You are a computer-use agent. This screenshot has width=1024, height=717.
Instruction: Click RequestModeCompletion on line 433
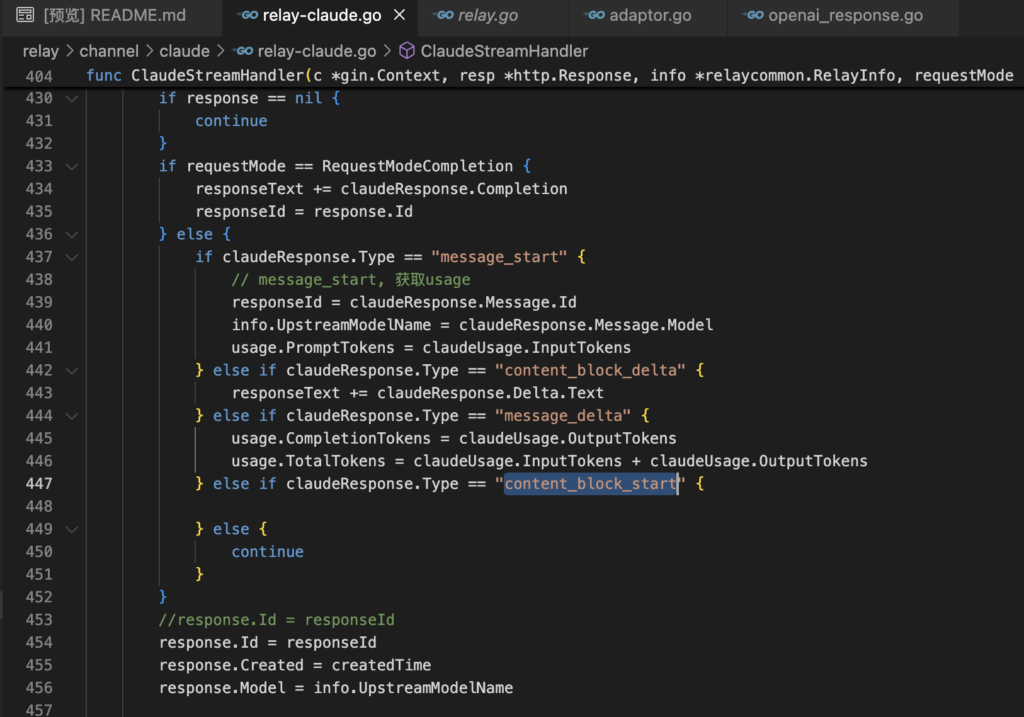417,167
